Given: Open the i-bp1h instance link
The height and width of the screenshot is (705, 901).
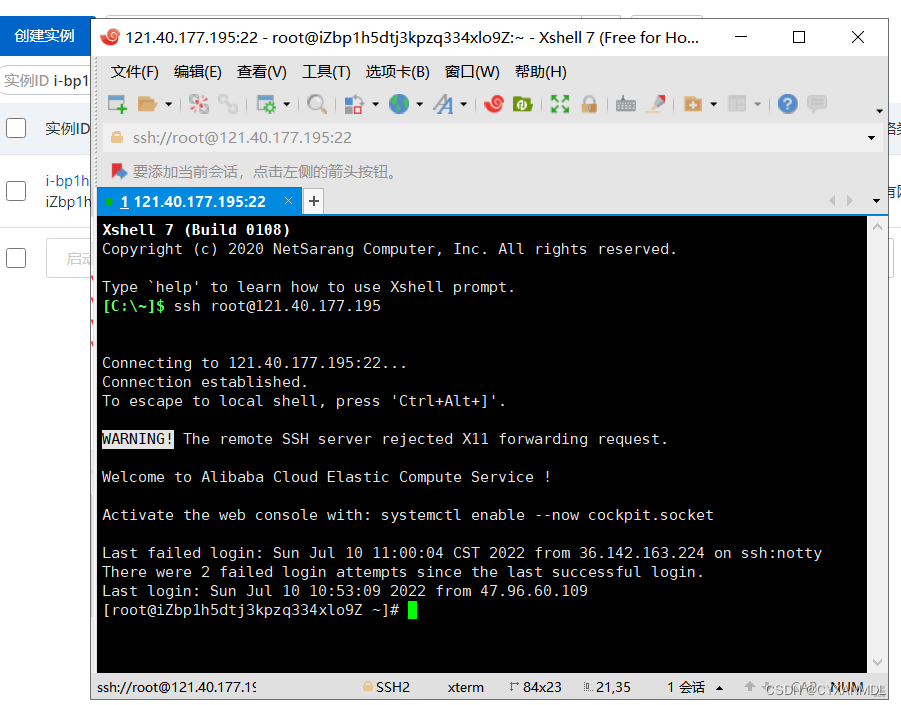Looking at the screenshot, I should 68,180.
